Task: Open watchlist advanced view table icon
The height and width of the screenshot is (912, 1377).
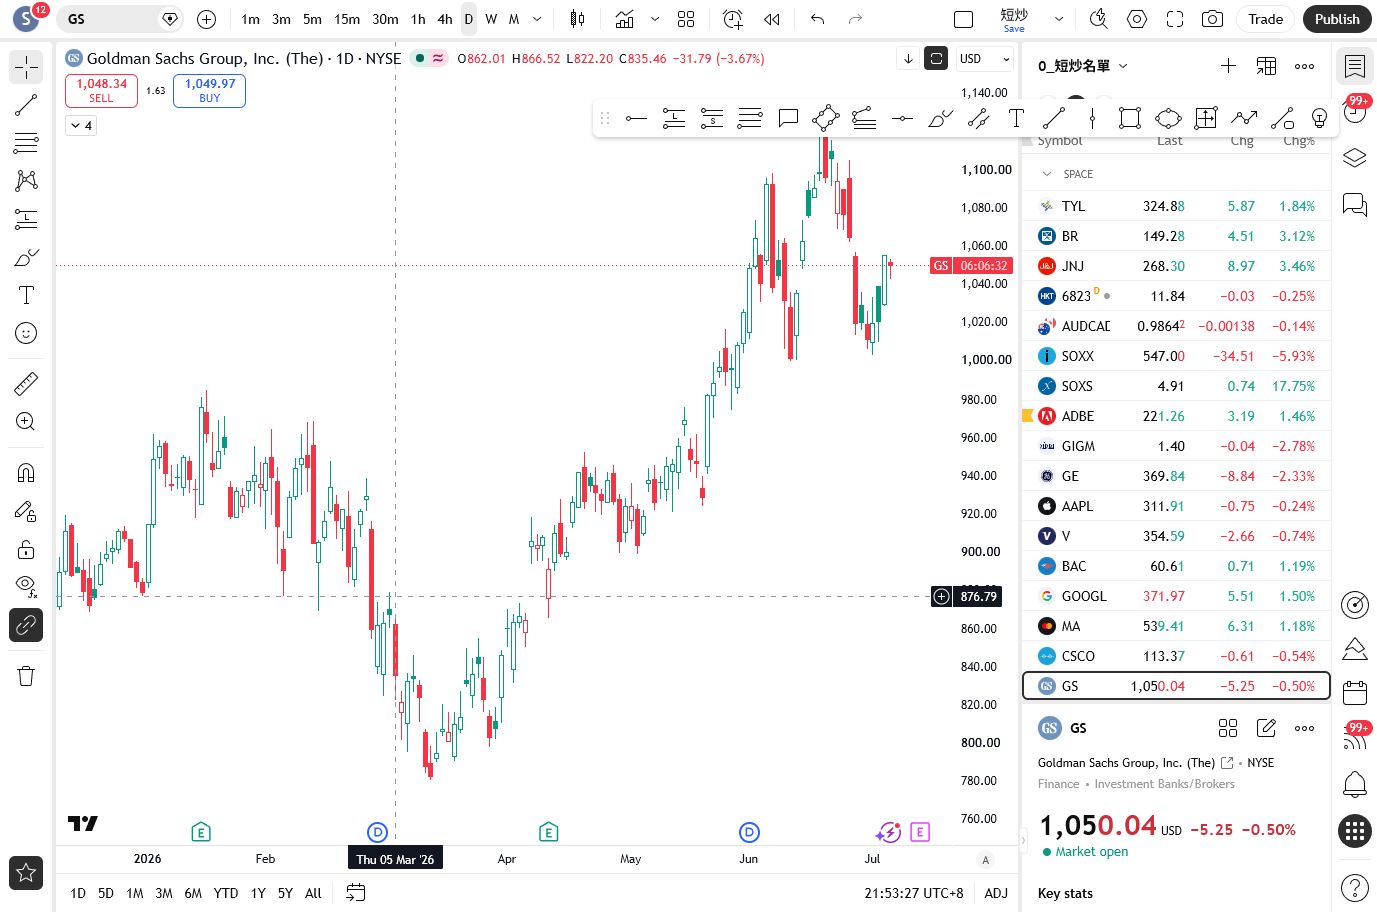Action: [1266, 66]
